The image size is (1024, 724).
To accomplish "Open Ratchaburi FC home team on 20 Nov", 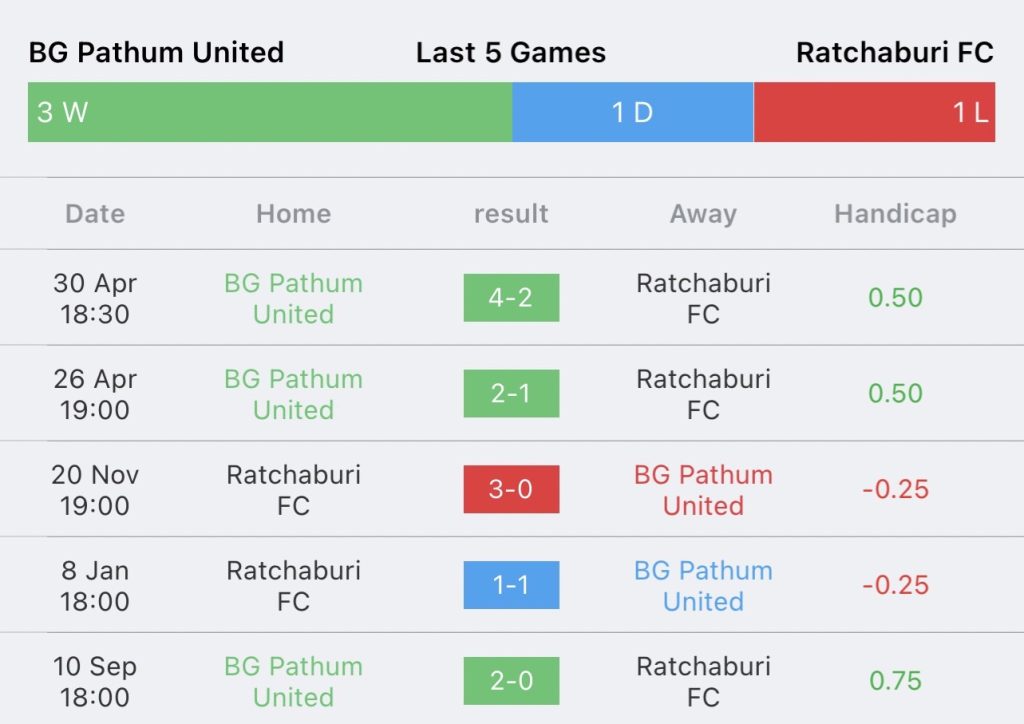I will pyautogui.click(x=293, y=490).
